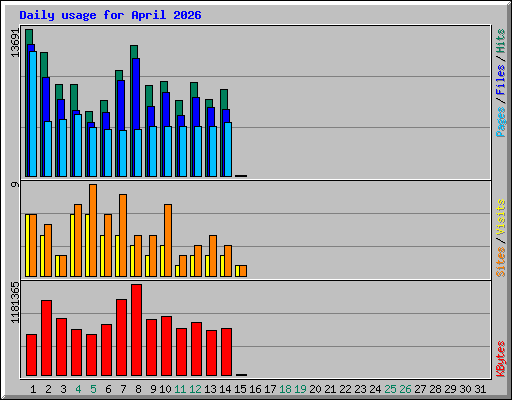Click weekend day 26 label

pos(405,389)
